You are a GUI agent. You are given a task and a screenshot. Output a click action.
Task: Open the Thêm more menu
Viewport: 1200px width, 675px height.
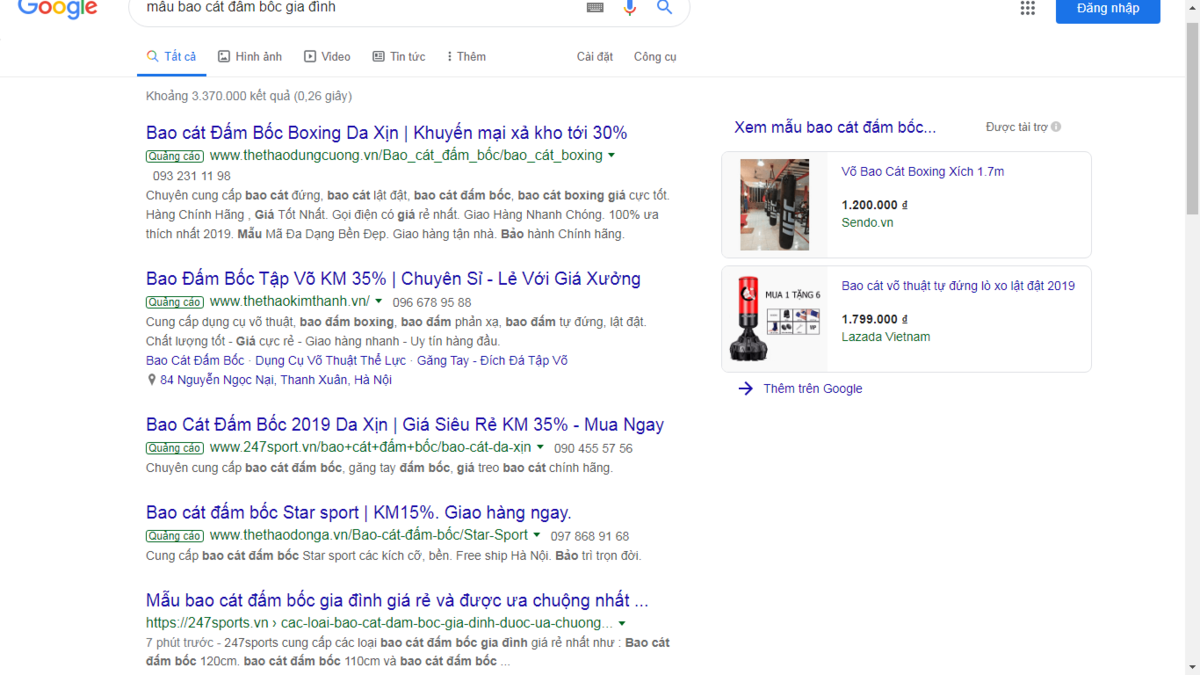pos(466,57)
